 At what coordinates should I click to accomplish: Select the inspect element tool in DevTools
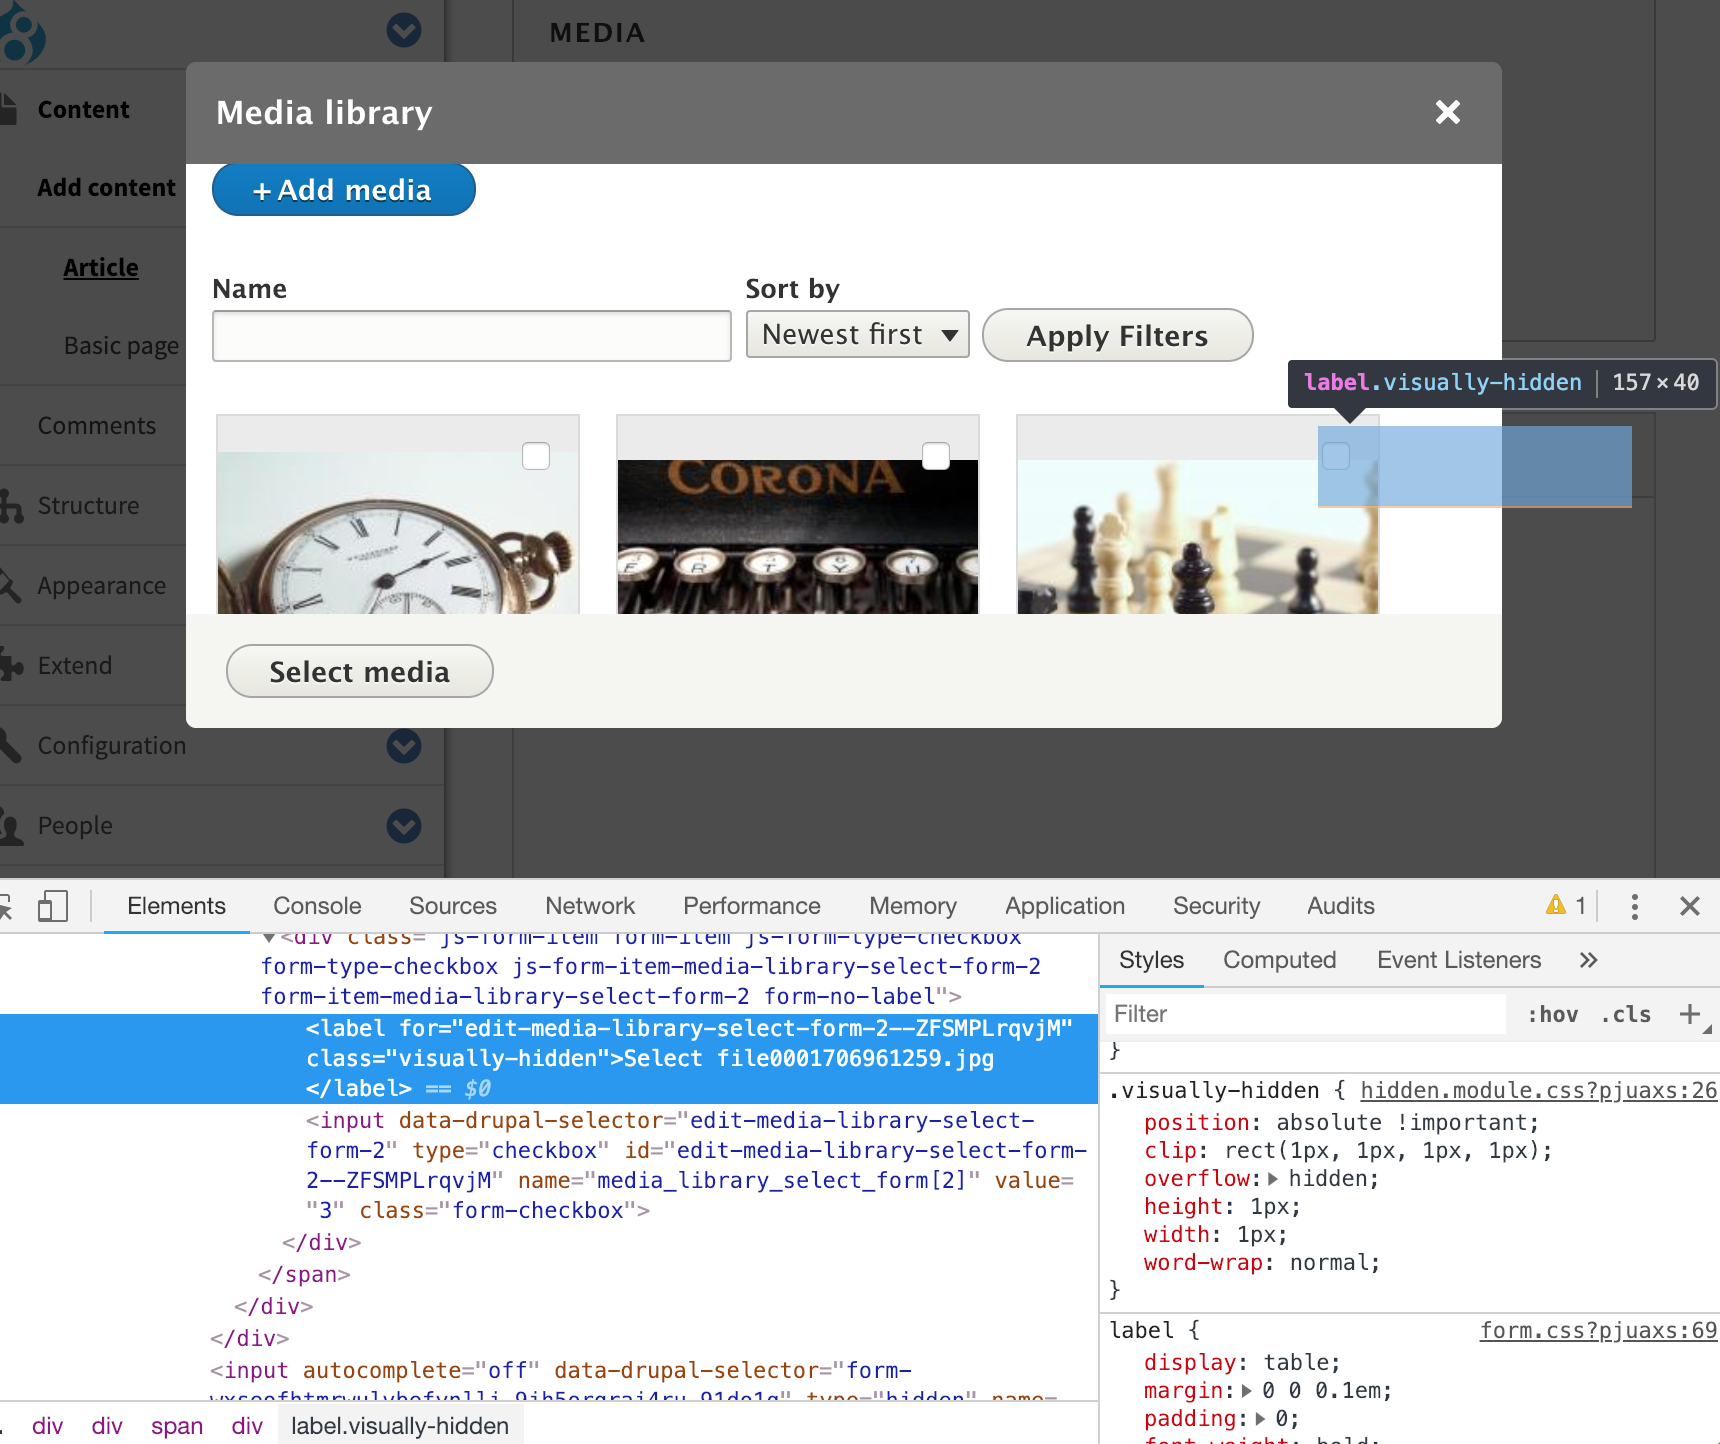pyautogui.click(x=8, y=905)
